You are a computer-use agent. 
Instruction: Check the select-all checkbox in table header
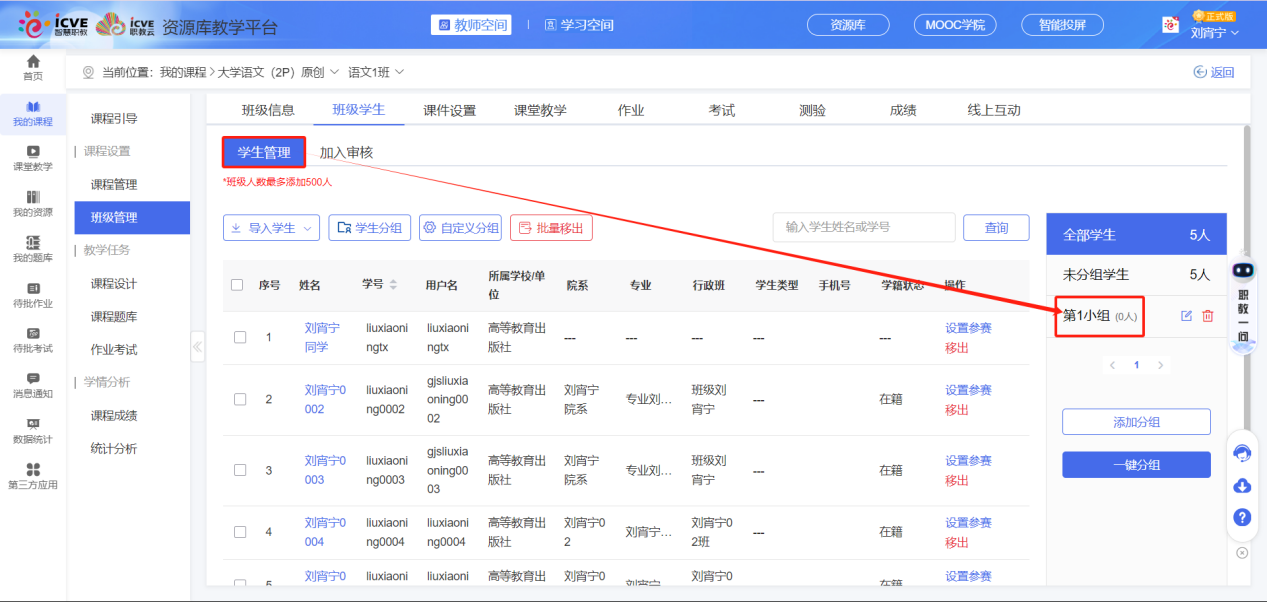coord(237,285)
